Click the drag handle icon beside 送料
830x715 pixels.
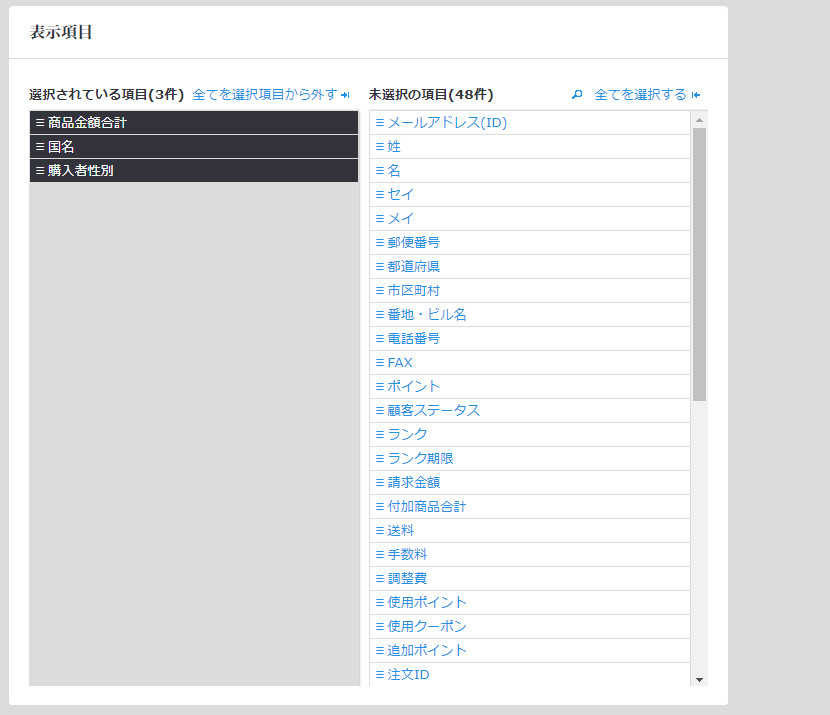tap(380, 531)
